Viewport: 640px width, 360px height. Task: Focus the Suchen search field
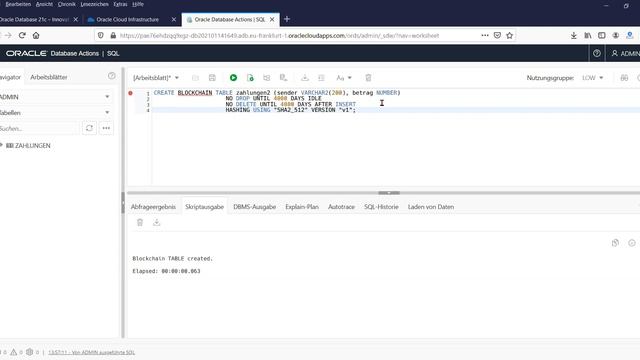click(39, 128)
